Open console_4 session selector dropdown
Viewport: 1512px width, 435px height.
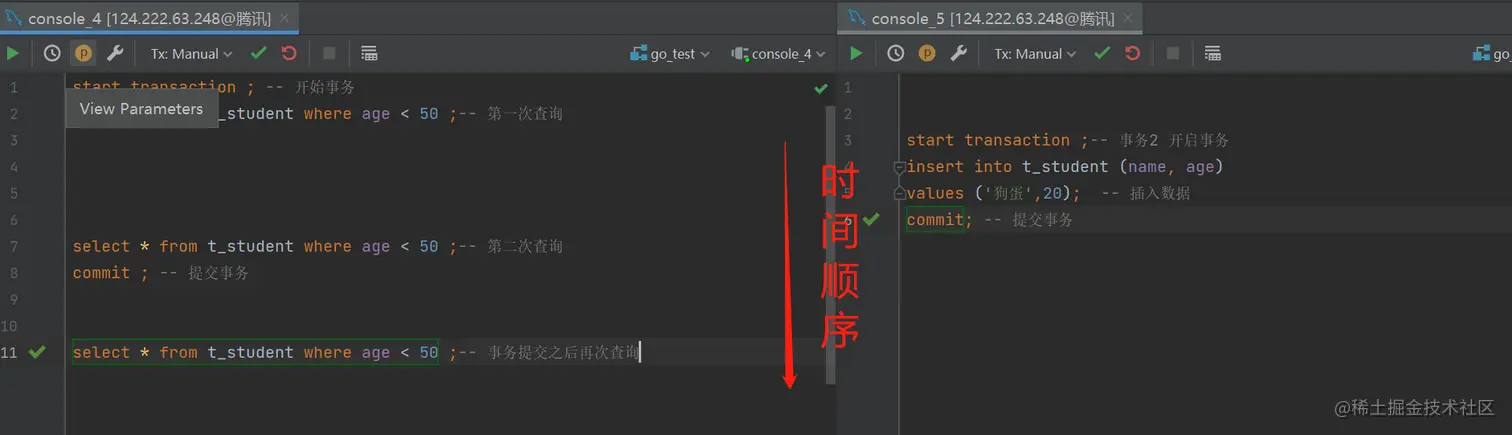[779, 54]
